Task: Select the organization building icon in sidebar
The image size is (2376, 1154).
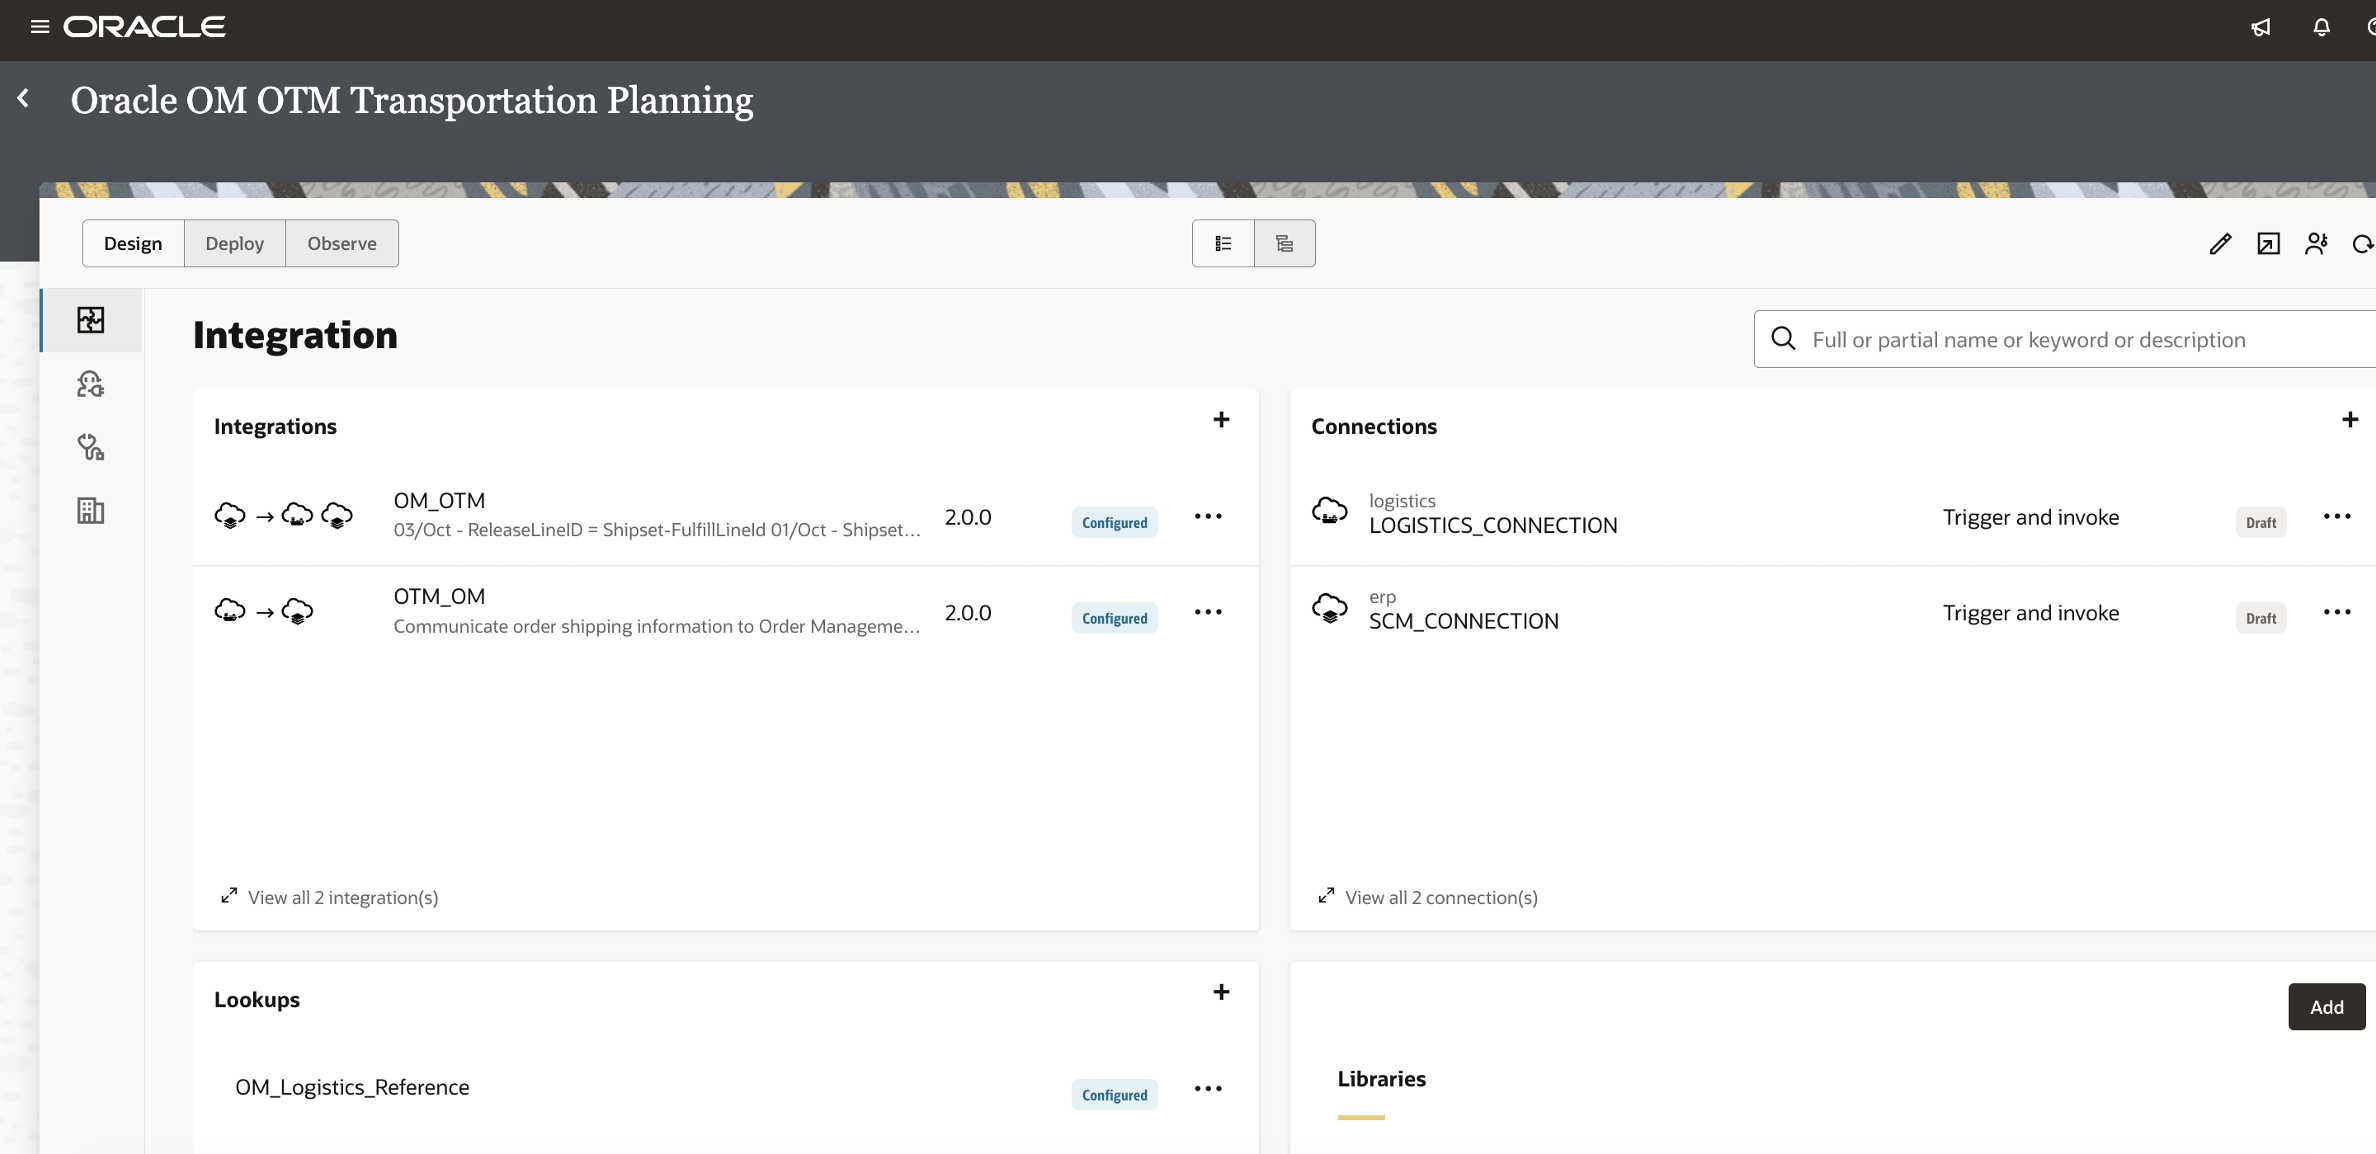Action: (90, 511)
